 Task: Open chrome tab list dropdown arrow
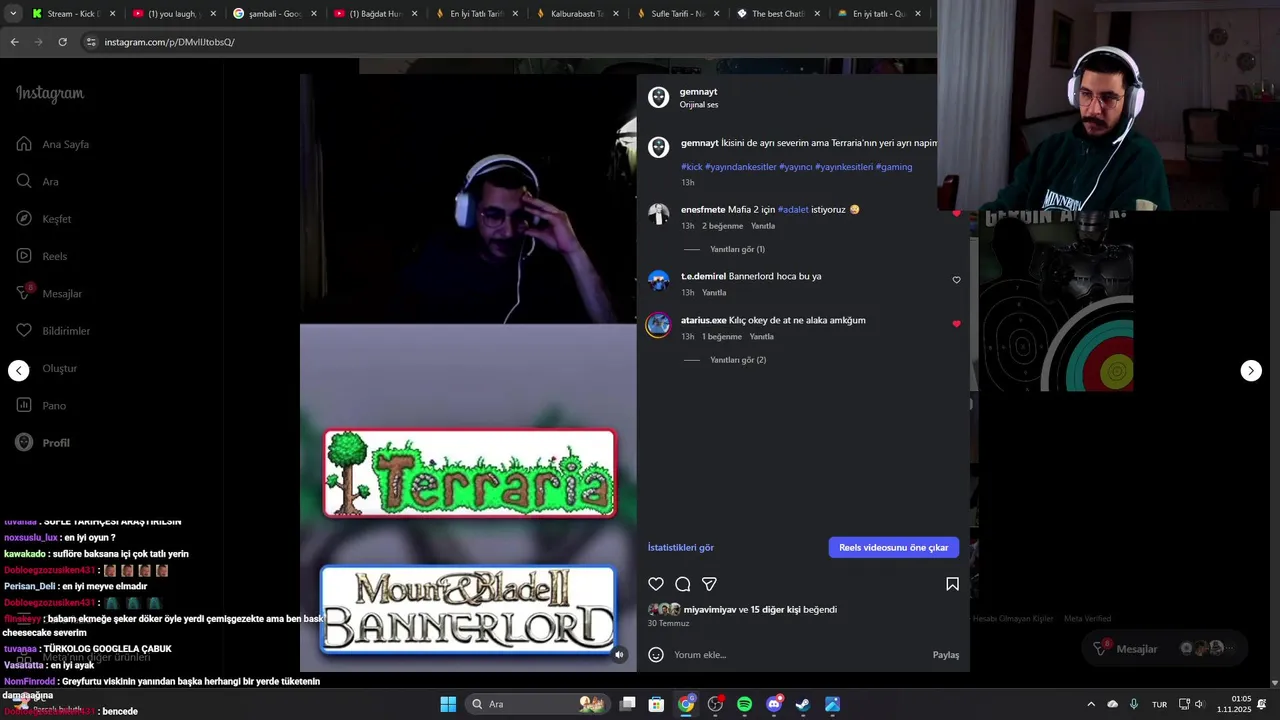tap(13, 14)
